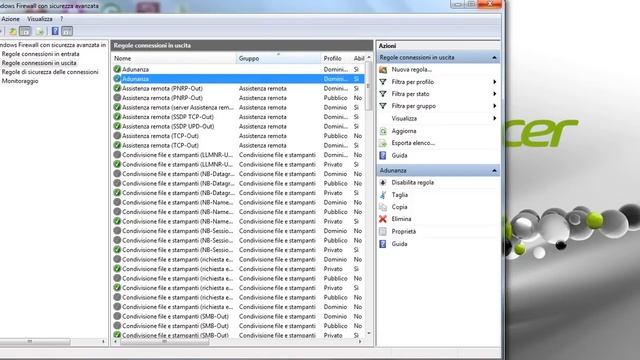Select Regole di sicurezza delle connessioni
The height and width of the screenshot is (360, 640).
click(x=50, y=72)
